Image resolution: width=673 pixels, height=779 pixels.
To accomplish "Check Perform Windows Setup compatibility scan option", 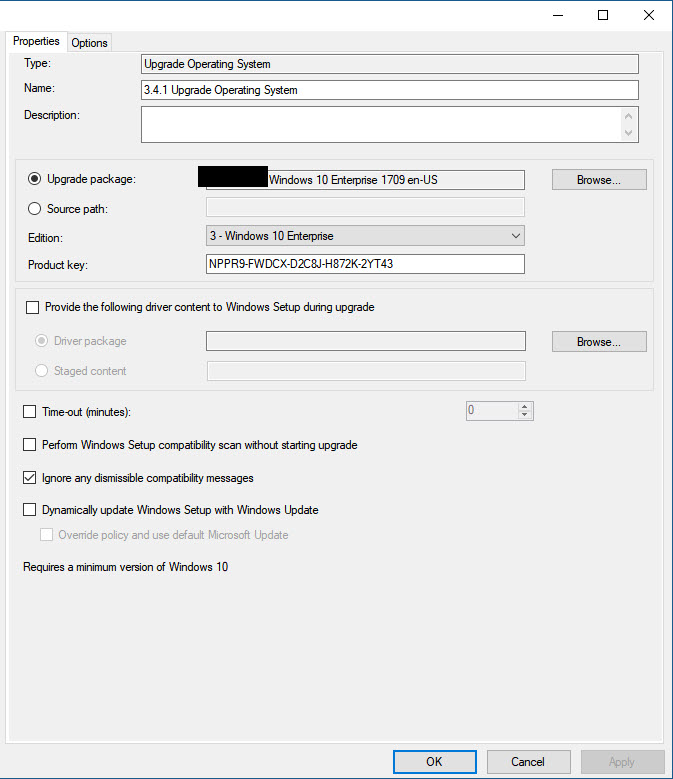I will tap(30, 445).
